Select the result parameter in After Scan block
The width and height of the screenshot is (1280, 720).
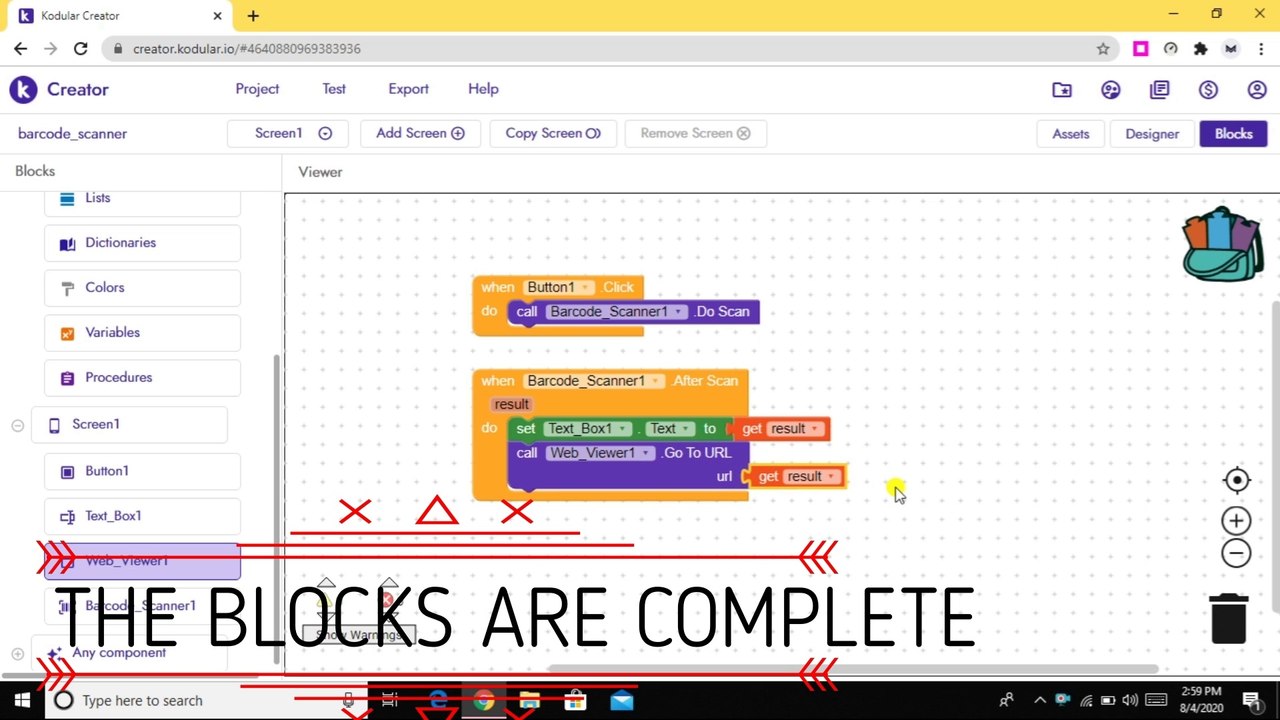point(511,405)
